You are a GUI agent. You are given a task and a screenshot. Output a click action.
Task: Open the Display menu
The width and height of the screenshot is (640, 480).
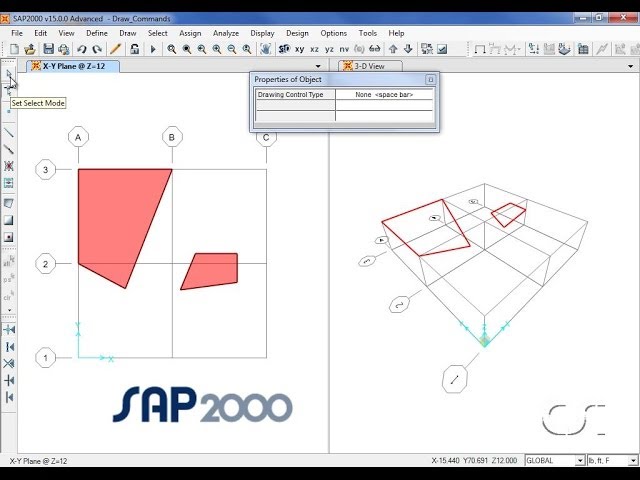pyautogui.click(x=262, y=33)
